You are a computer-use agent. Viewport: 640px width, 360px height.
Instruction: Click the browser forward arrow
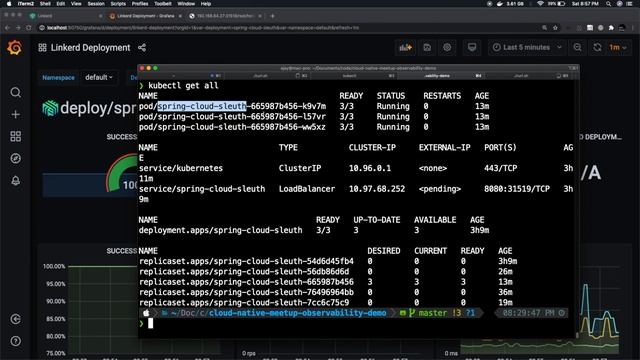tap(18, 28)
